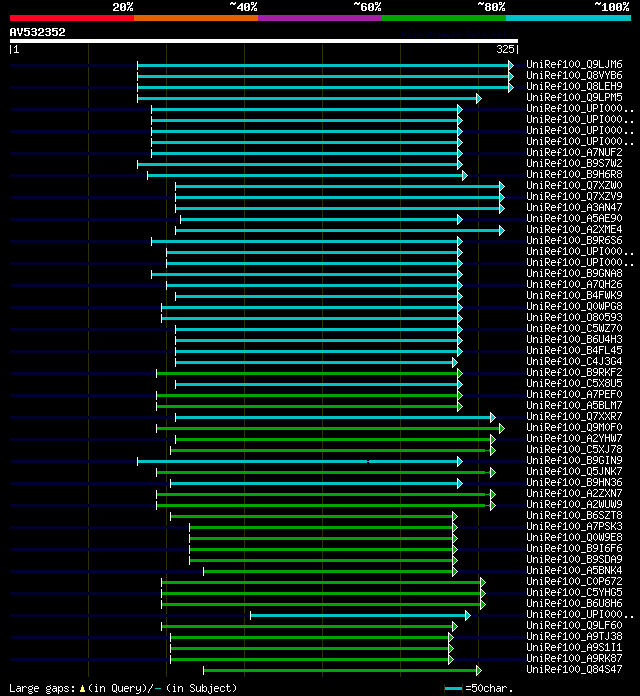
Task: Select the UniRef100_B9S7W2 hit label
Action: click(574, 163)
